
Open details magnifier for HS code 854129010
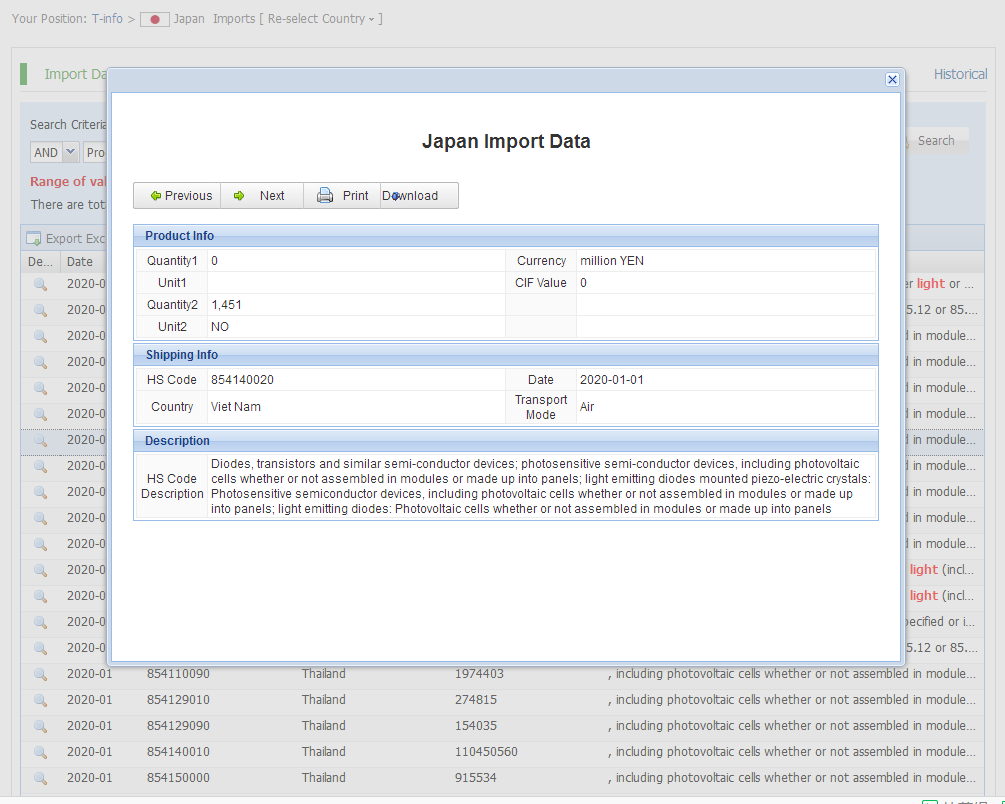pyautogui.click(x=40, y=700)
